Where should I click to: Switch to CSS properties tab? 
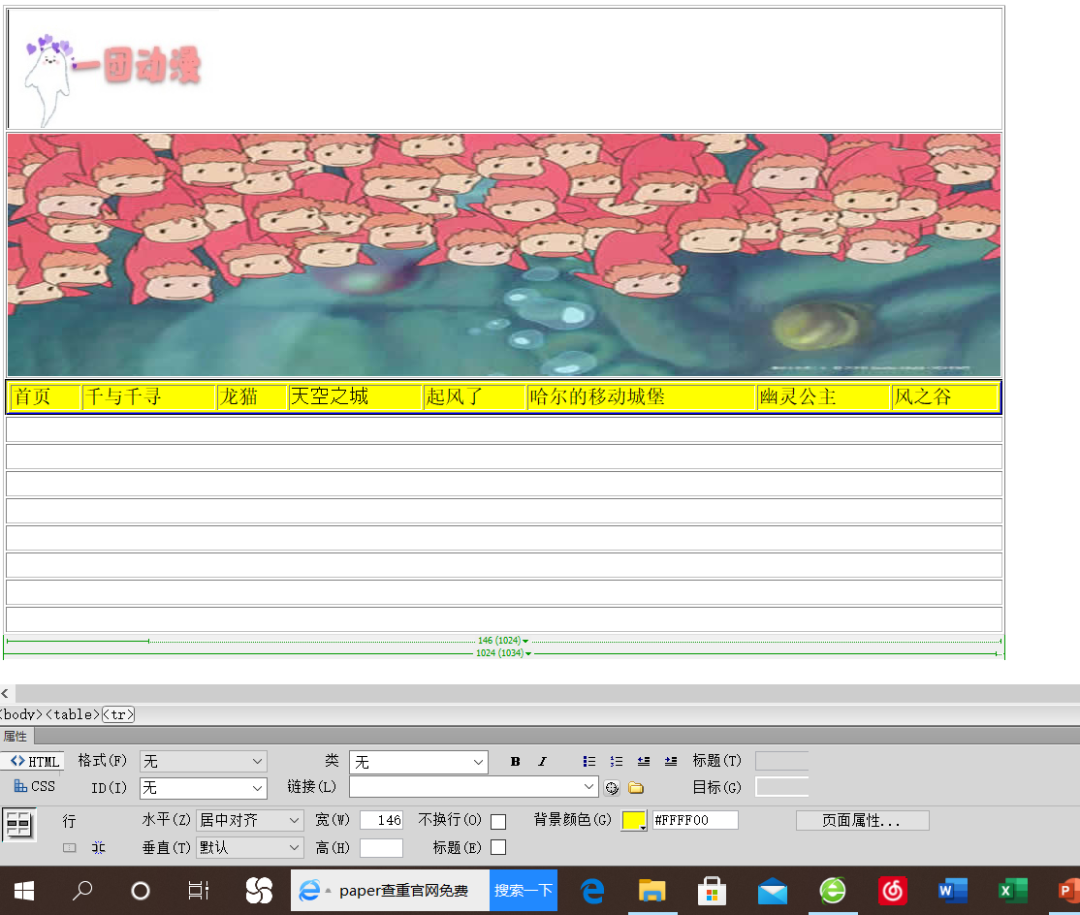tap(34, 786)
